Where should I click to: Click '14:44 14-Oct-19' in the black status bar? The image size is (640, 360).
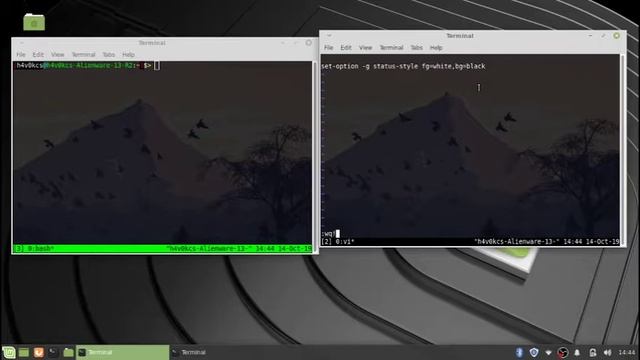click(x=591, y=242)
